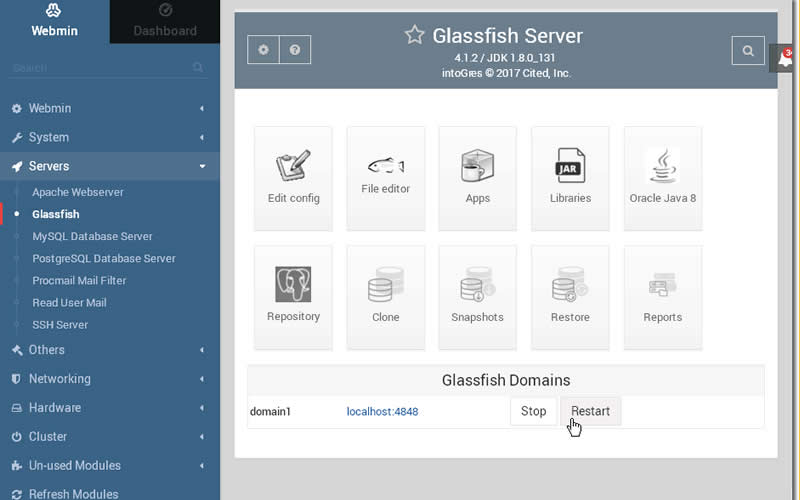Switch to the Dashboard tab
Viewport: 800px width, 500px height.
pyautogui.click(x=165, y=21)
